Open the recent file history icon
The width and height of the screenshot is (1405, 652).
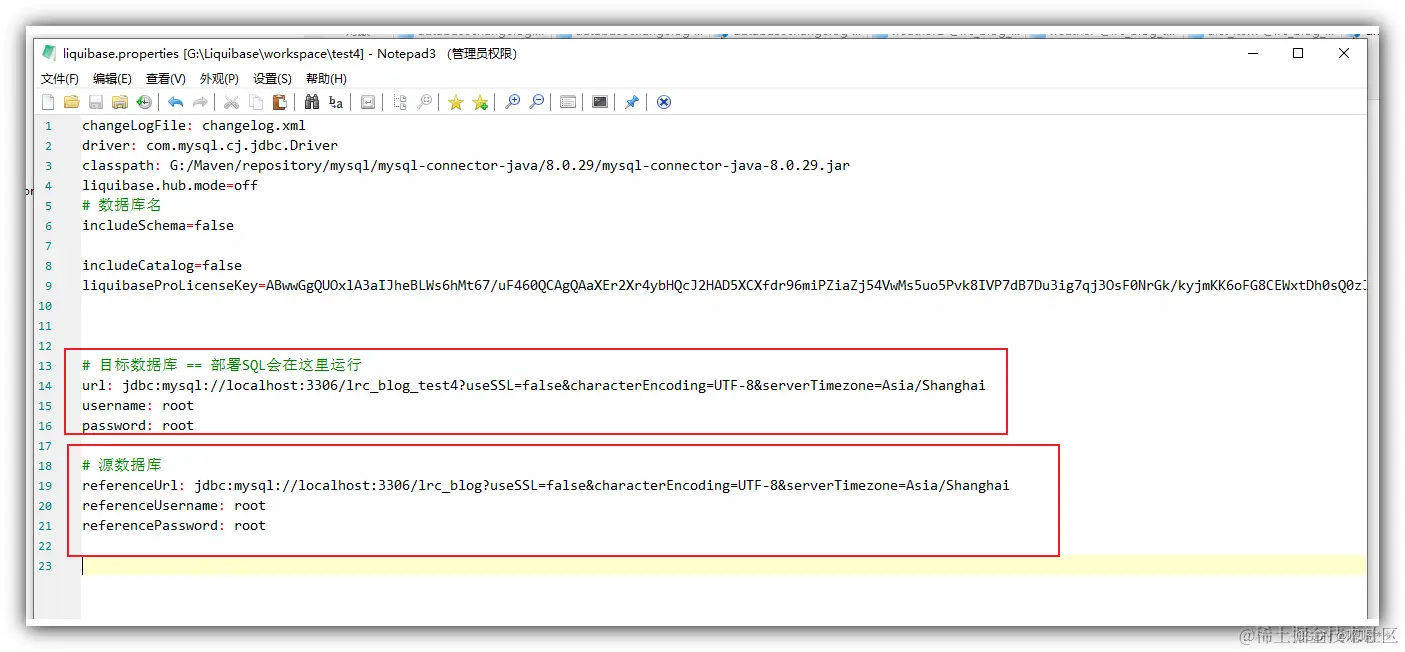pos(144,102)
